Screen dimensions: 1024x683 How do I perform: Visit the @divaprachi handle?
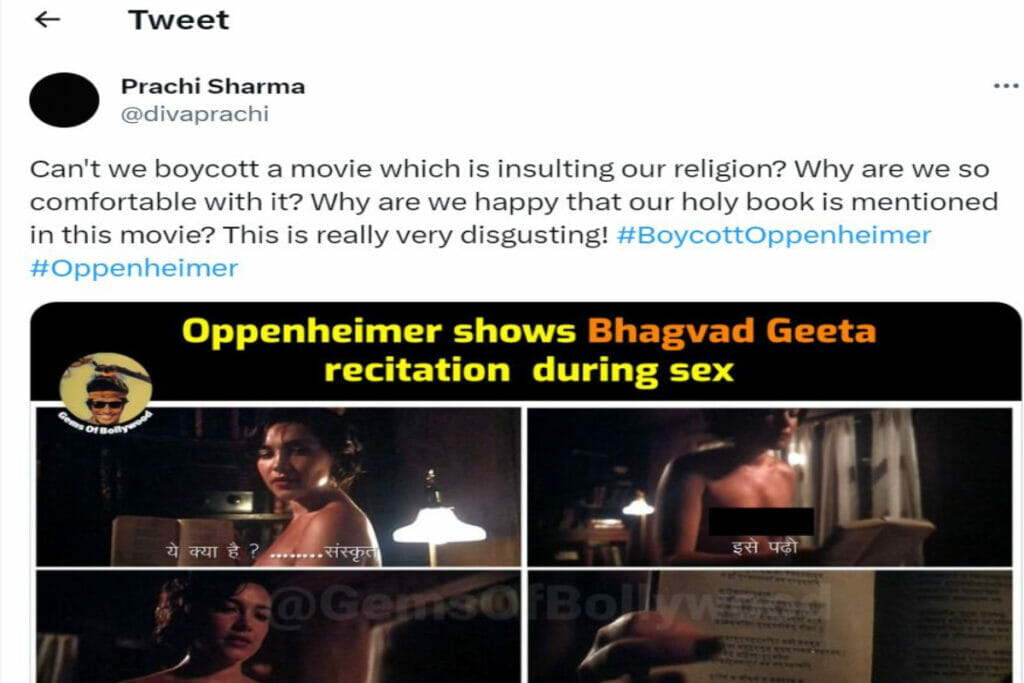(x=195, y=114)
